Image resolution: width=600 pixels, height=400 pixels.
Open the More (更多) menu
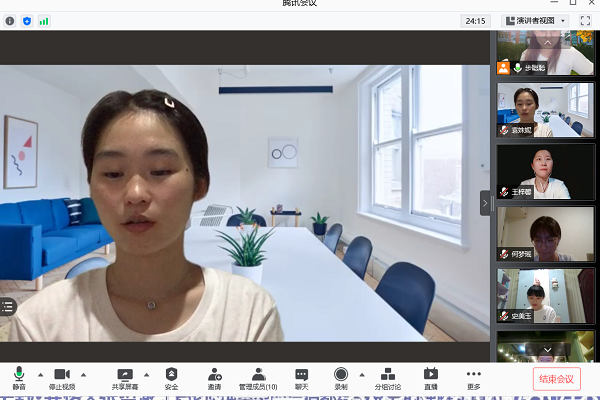(473, 377)
